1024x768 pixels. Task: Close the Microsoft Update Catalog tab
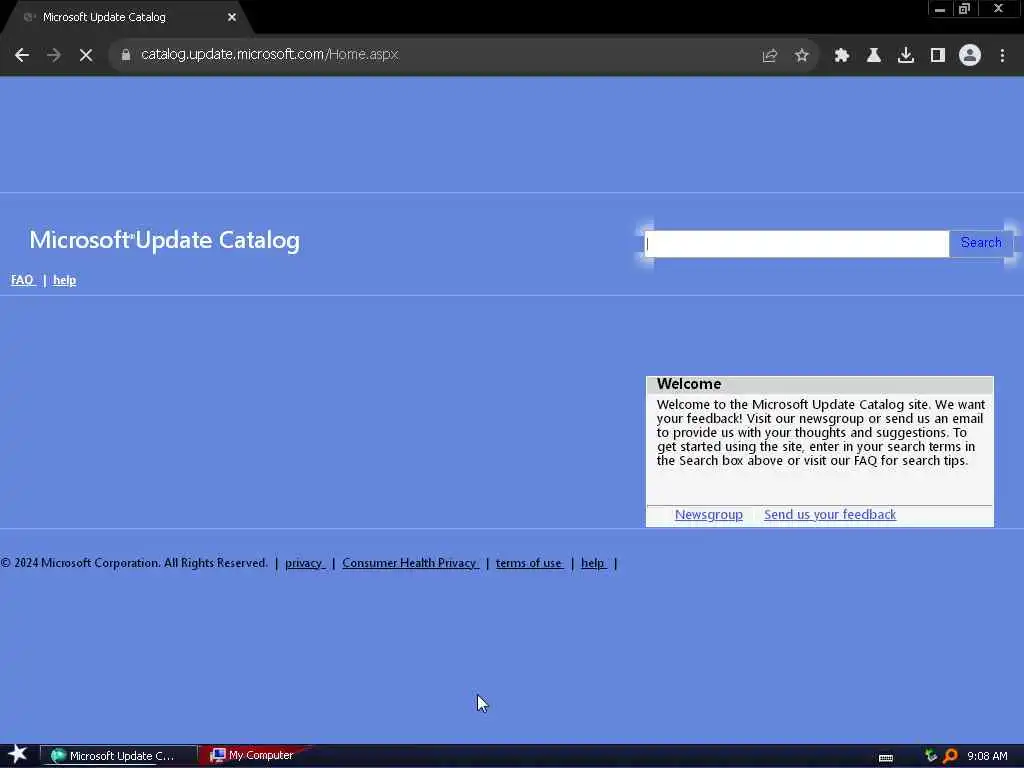(232, 17)
